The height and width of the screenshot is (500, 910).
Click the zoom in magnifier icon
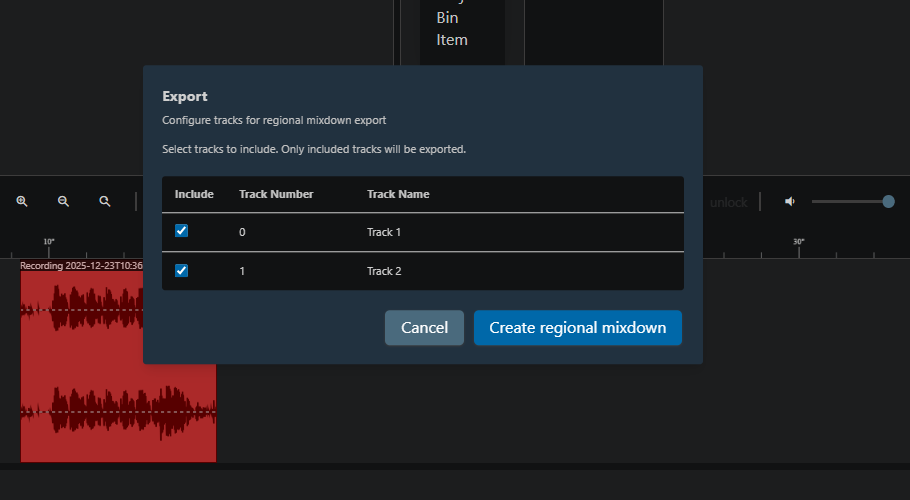22,201
